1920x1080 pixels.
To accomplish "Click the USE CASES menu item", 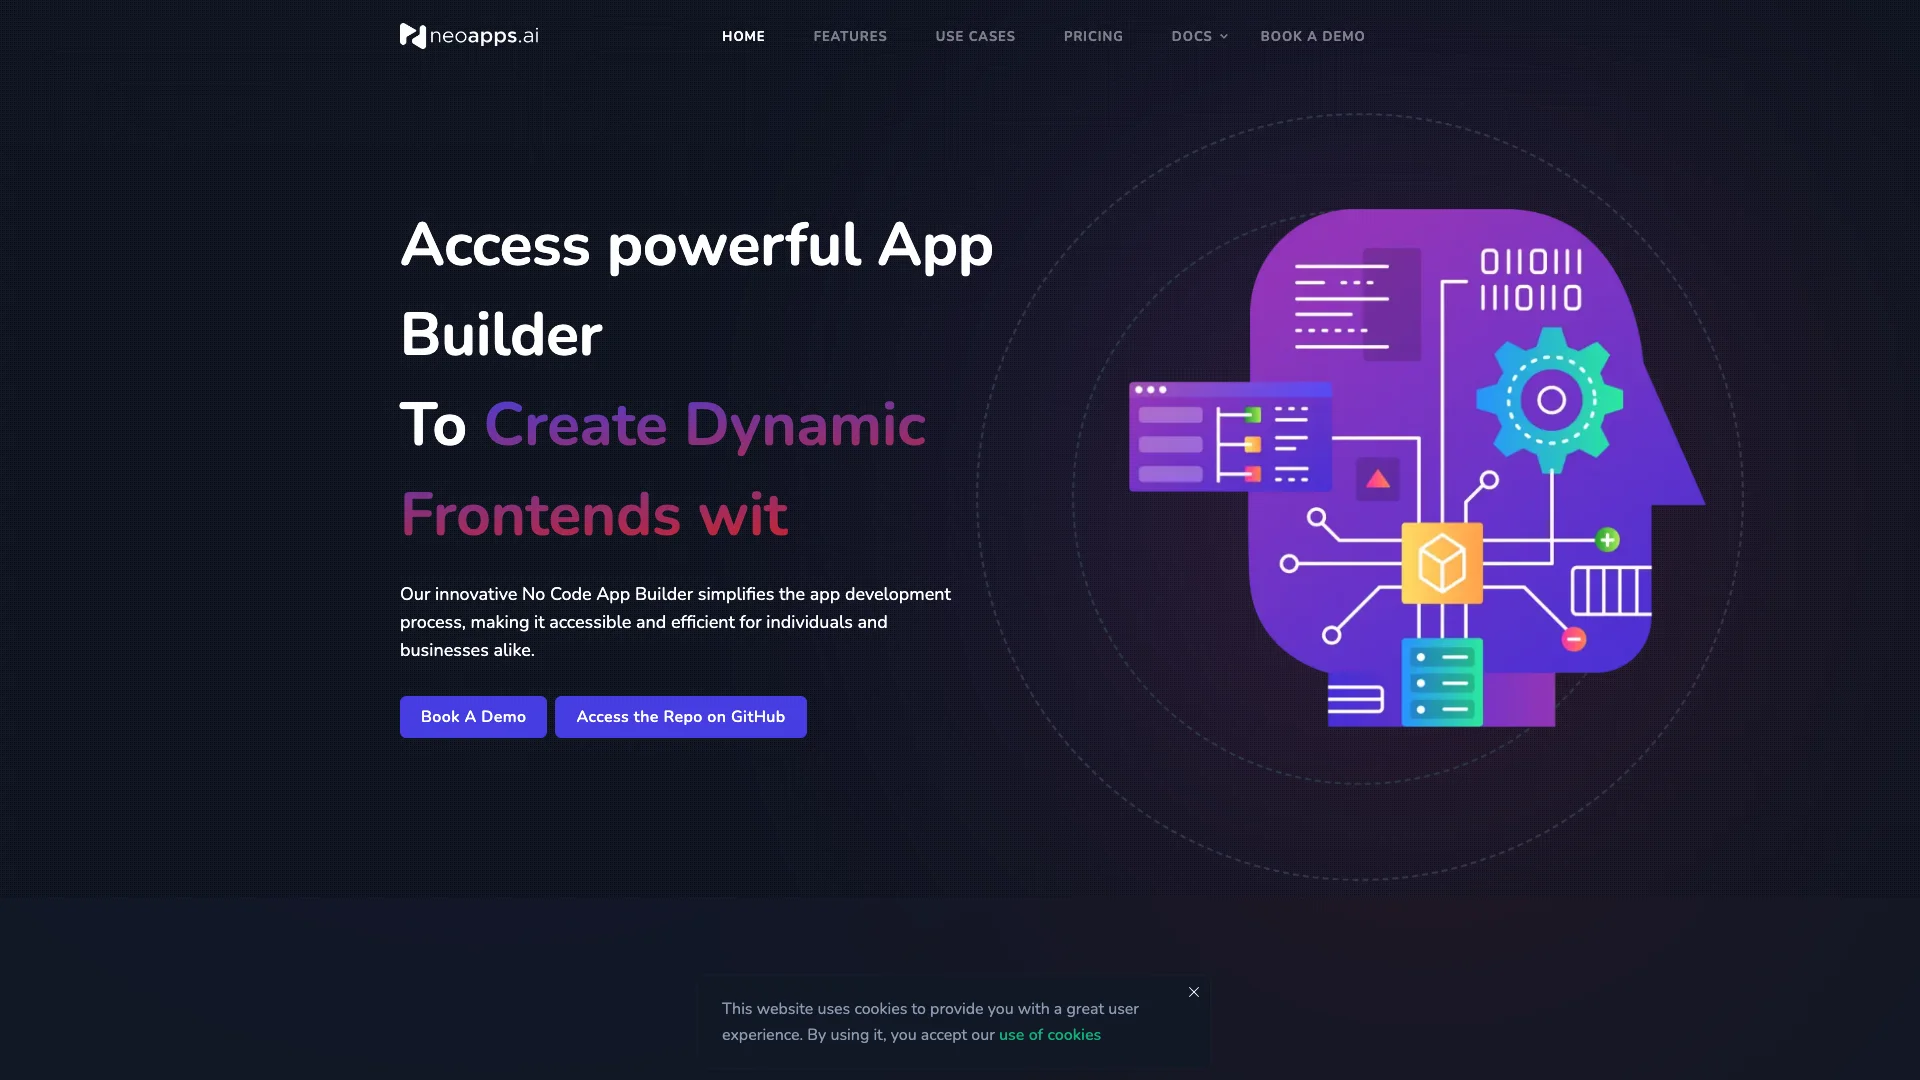I will click(976, 36).
